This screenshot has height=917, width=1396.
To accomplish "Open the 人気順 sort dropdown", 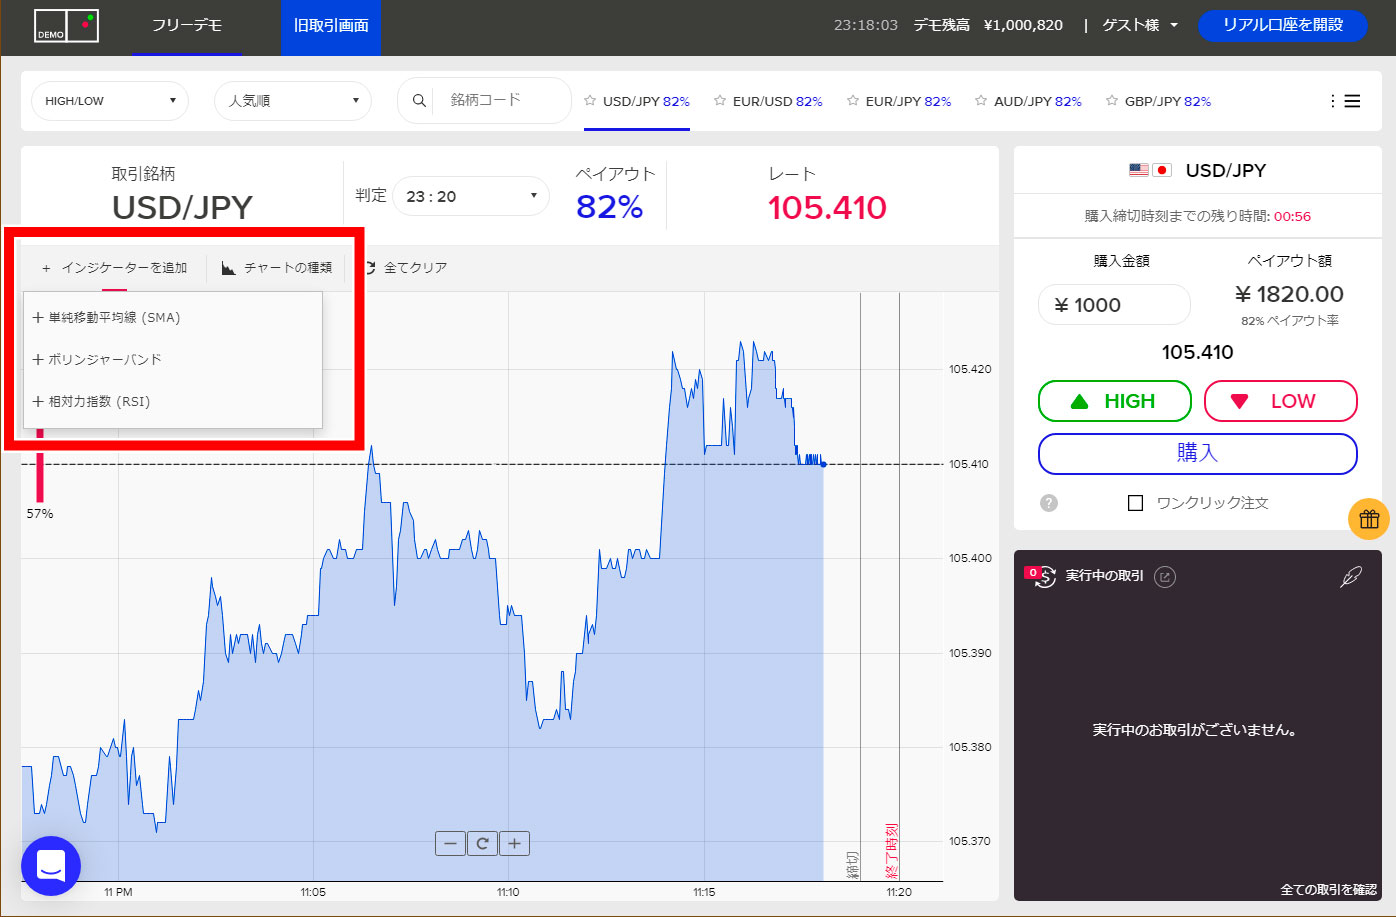I will 293,101.
